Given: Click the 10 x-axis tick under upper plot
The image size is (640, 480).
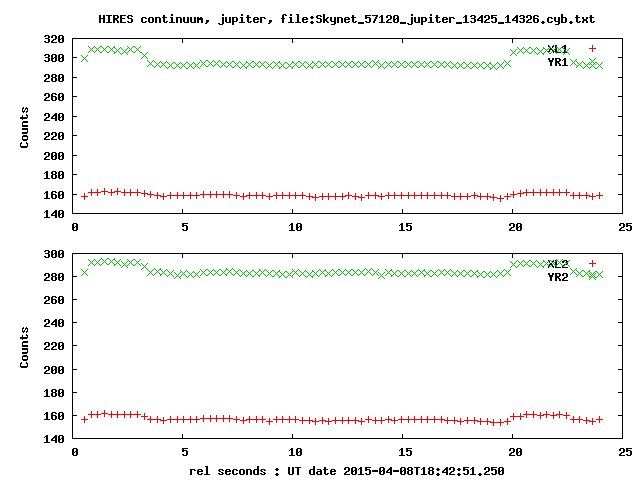Looking at the screenshot, I should tap(295, 227).
